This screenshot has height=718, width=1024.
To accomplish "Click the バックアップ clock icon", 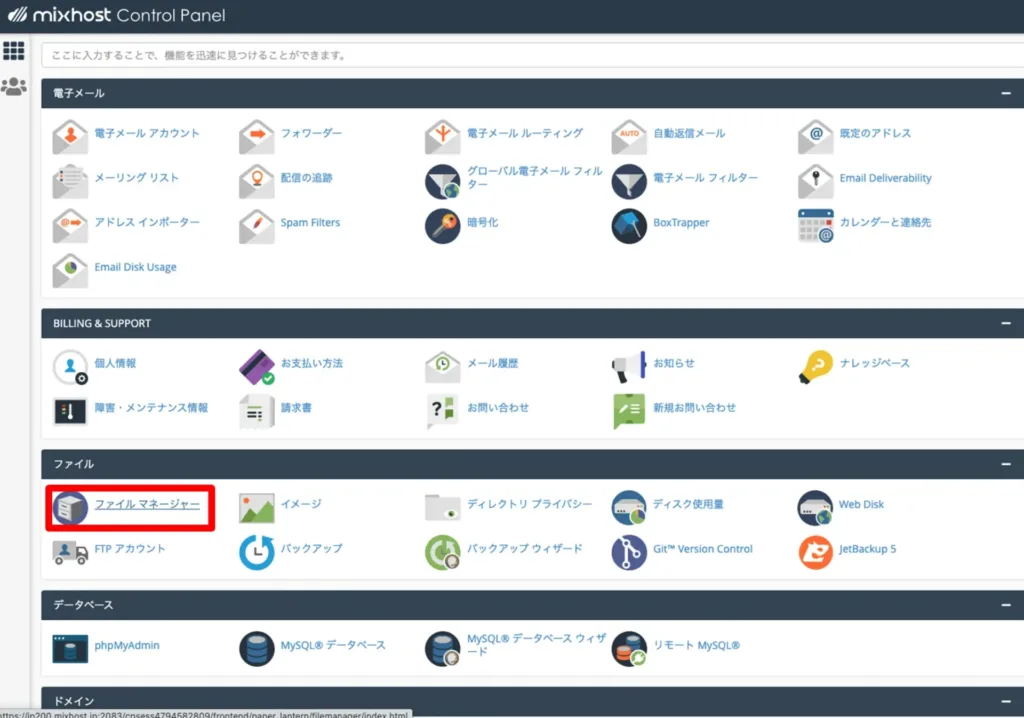I will point(257,552).
